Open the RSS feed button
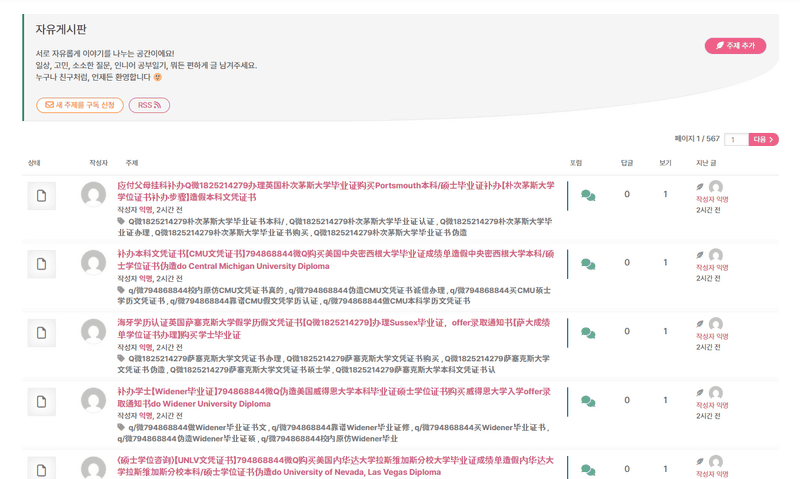 click(149, 105)
